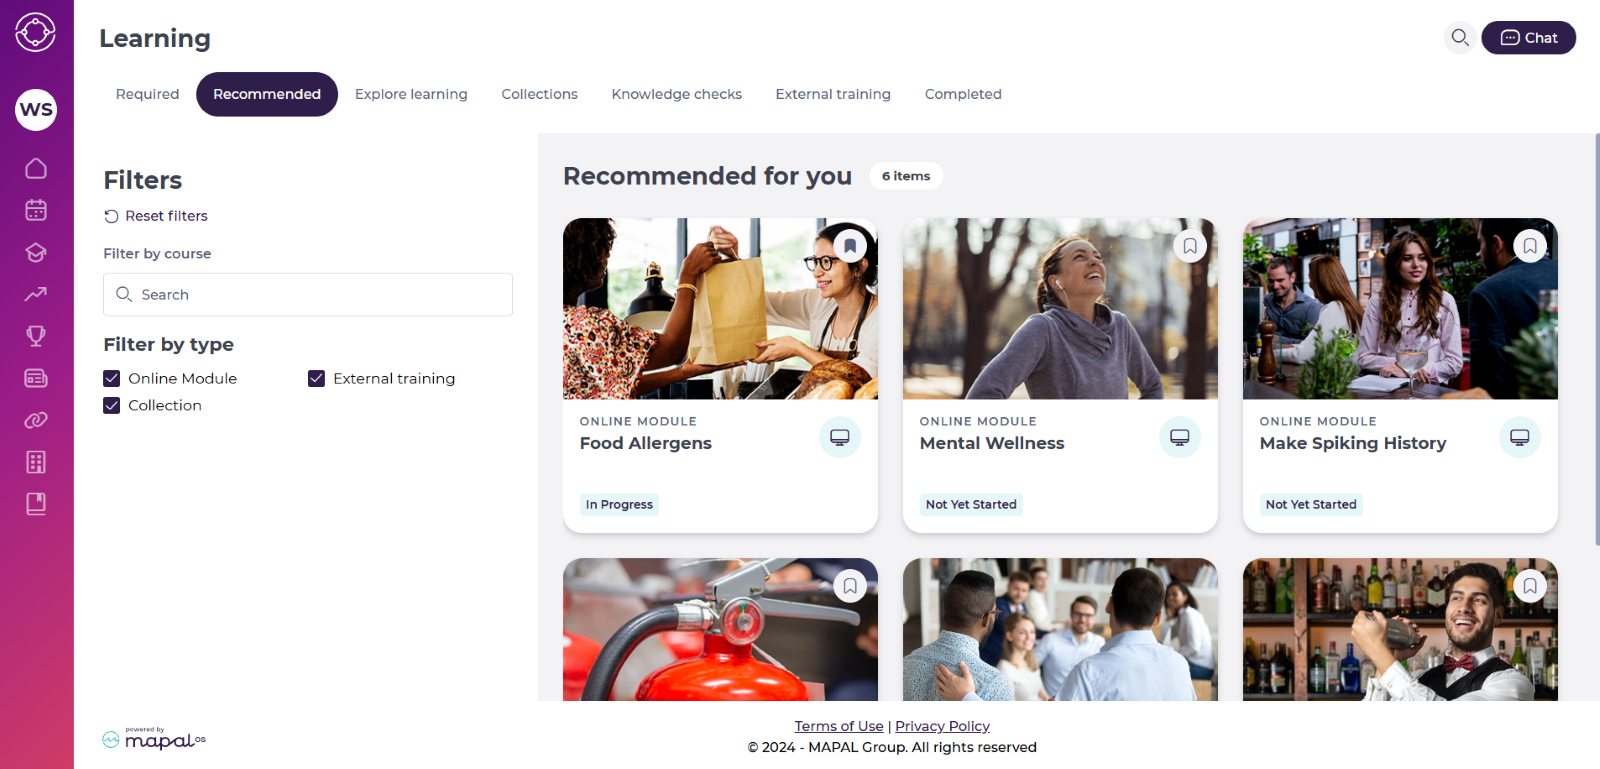Click Reset filters
The height and width of the screenshot is (769, 1600).
(x=156, y=216)
